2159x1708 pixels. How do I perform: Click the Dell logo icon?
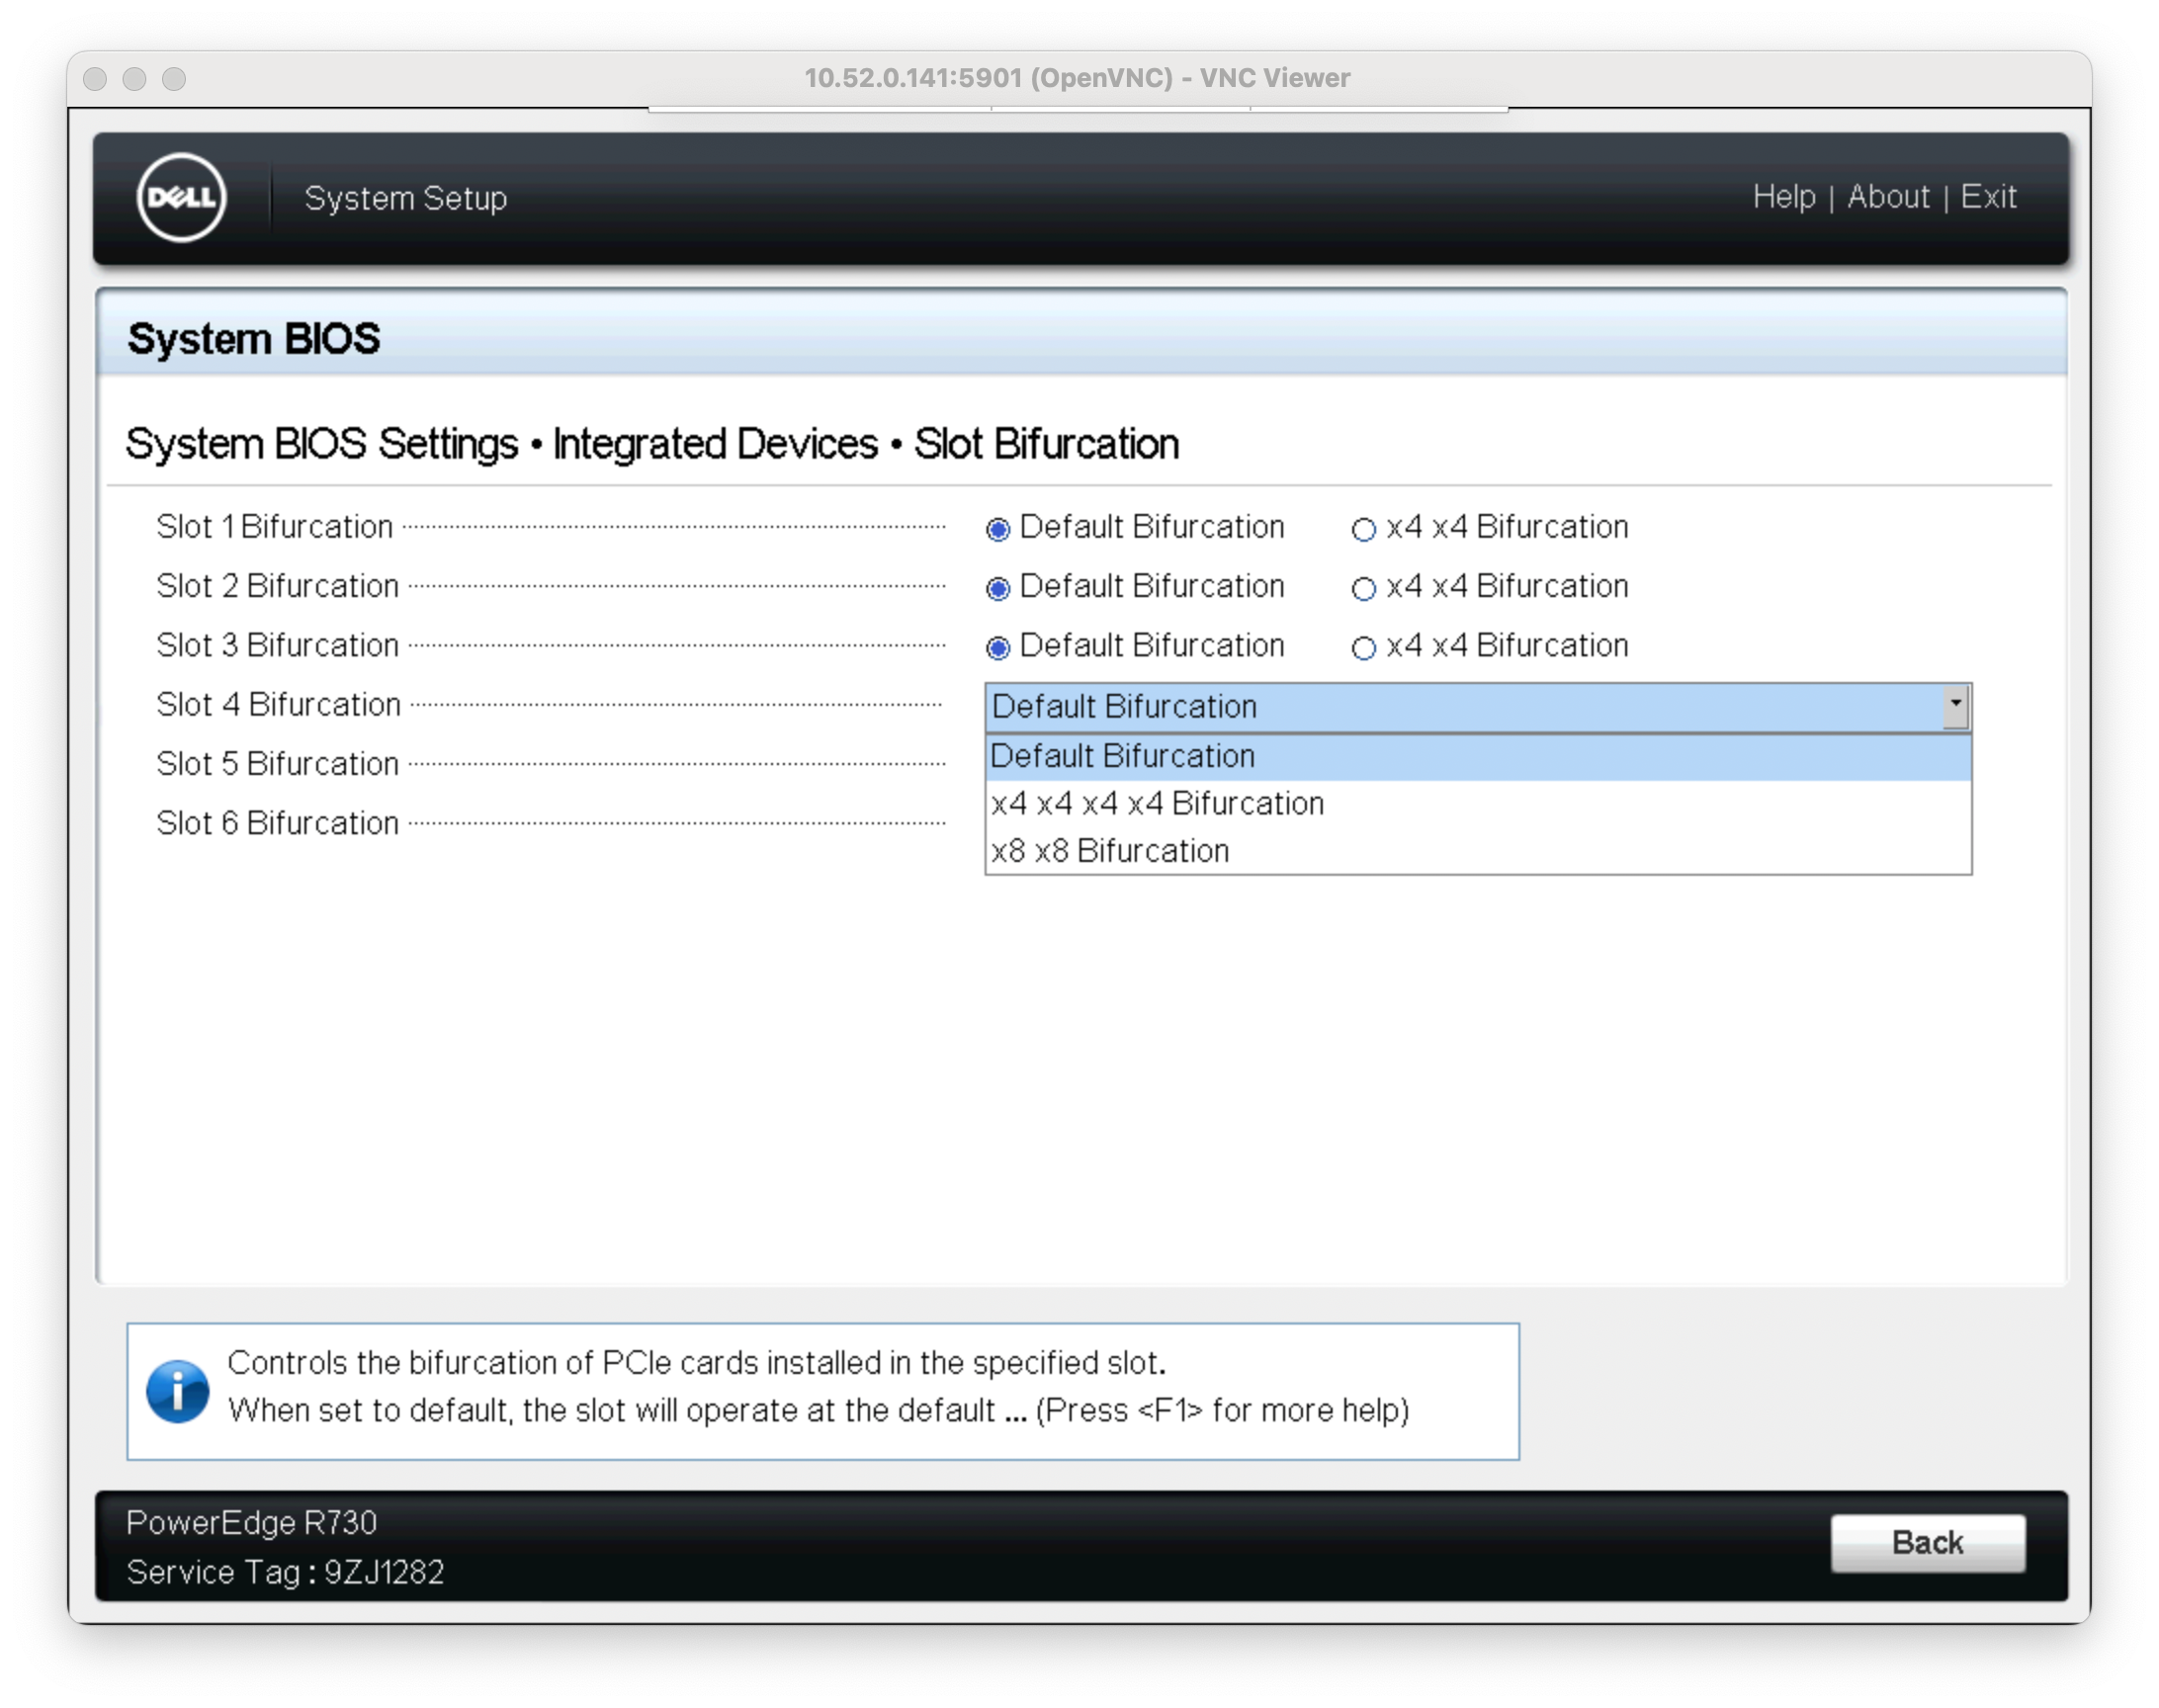tap(181, 197)
